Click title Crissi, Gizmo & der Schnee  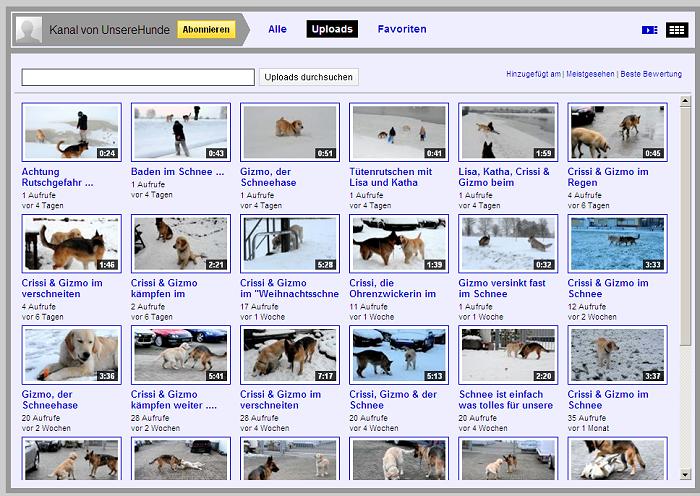click(x=393, y=400)
